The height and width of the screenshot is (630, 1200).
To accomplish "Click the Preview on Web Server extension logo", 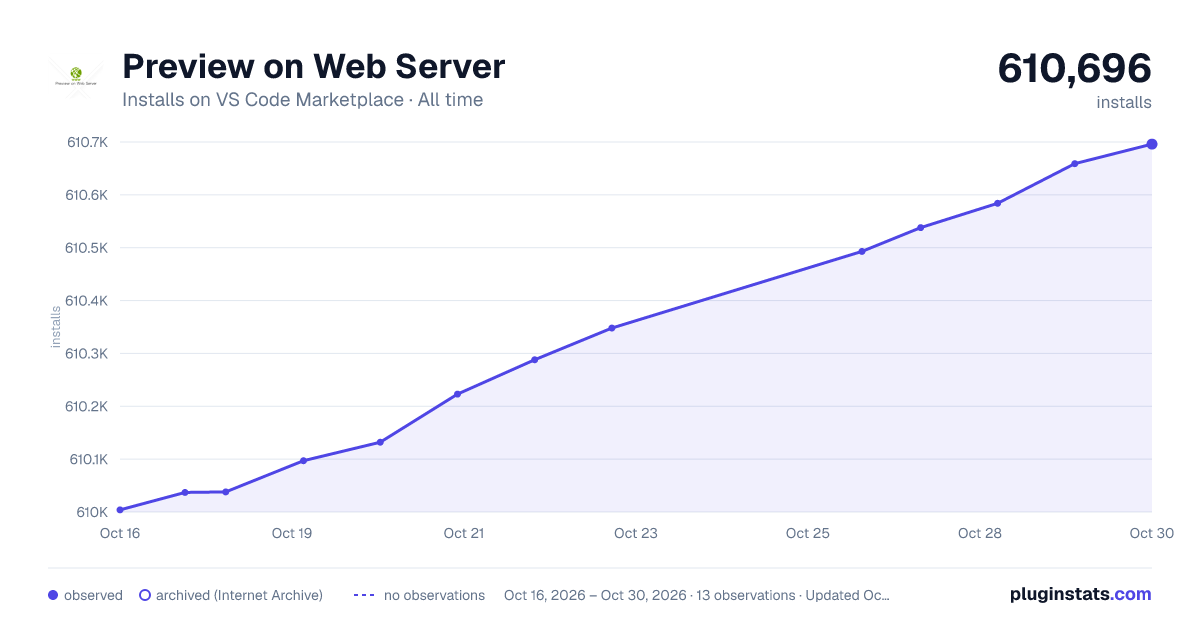I will point(76,76).
